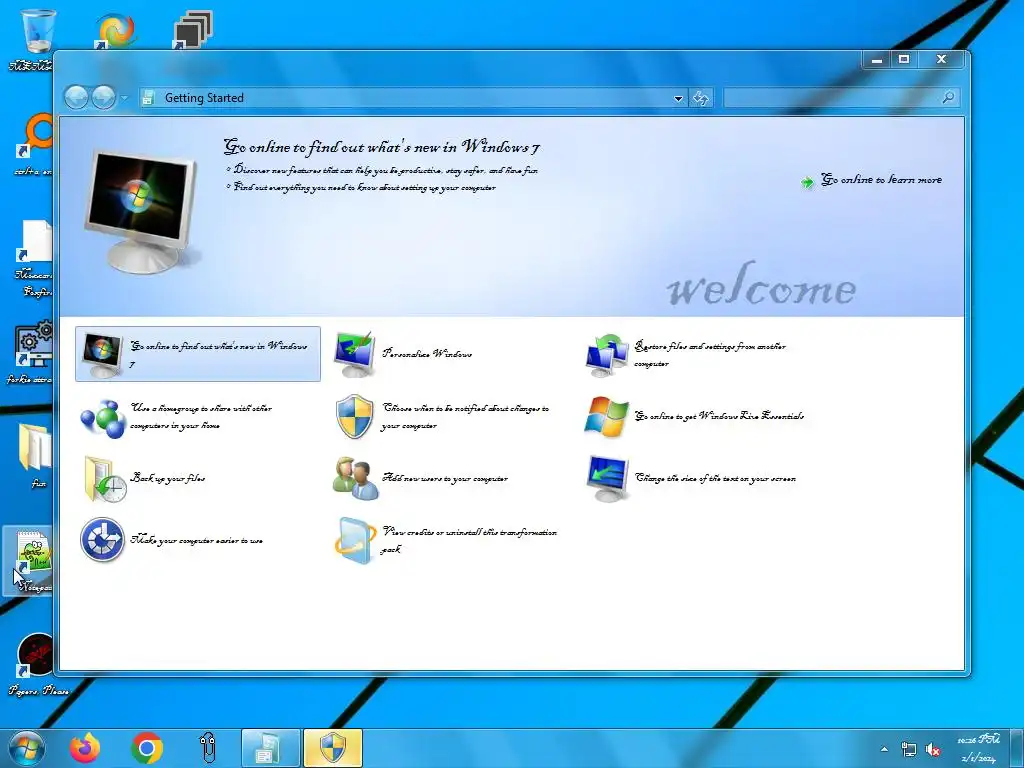The height and width of the screenshot is (768, 1024).
Task: Expand the address bar history dropdown arrow
Action: 679,99
